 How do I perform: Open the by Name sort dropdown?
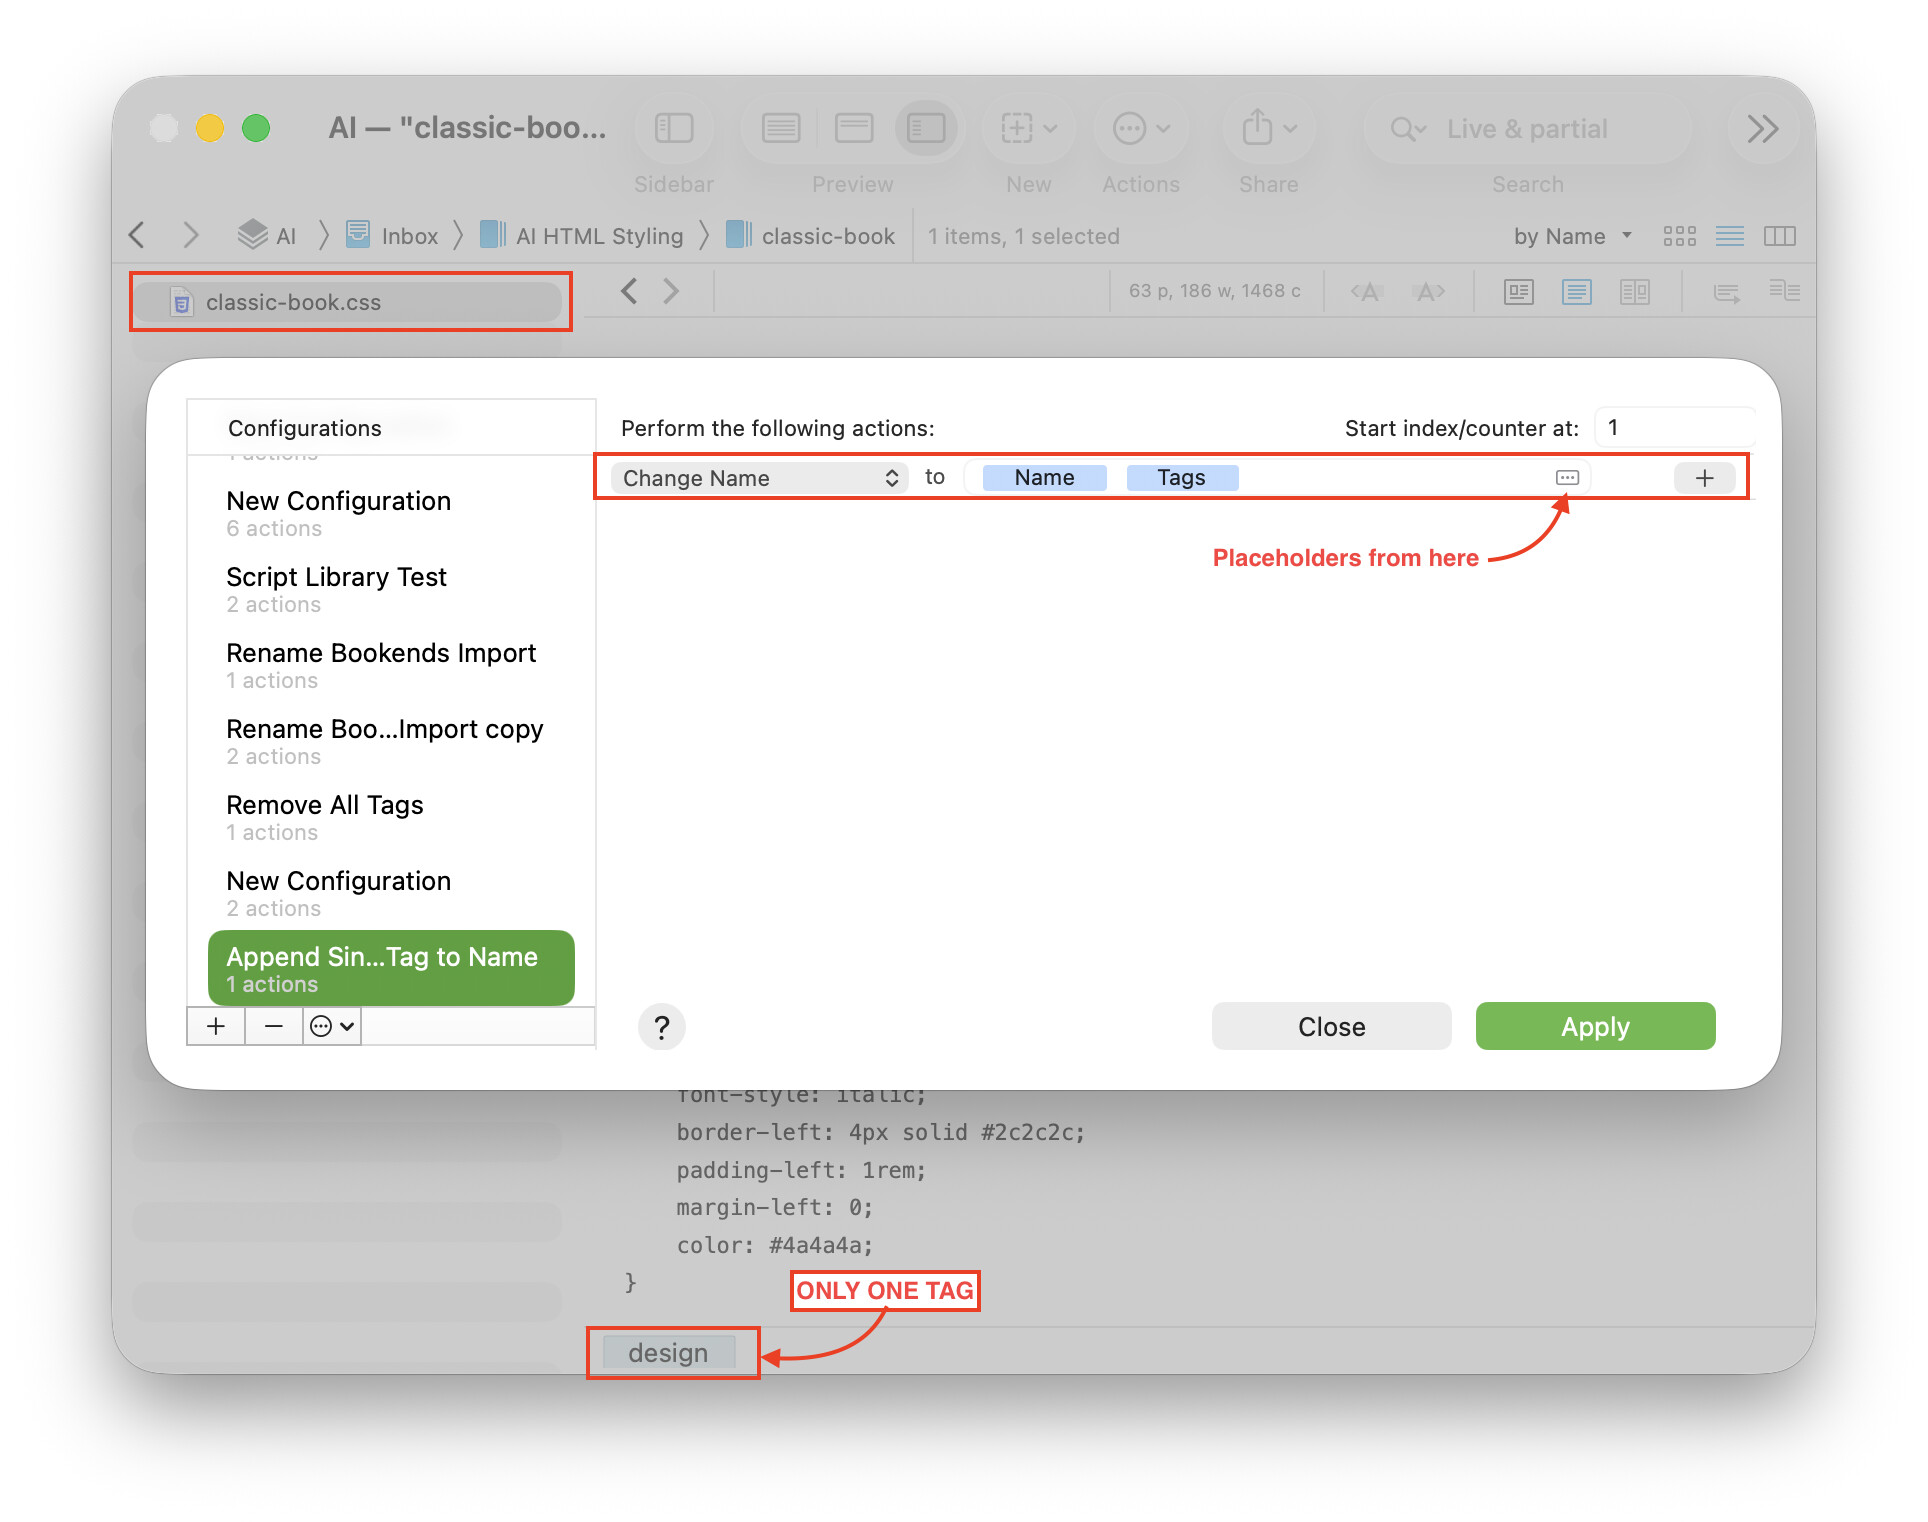(x=1572, y=237)
